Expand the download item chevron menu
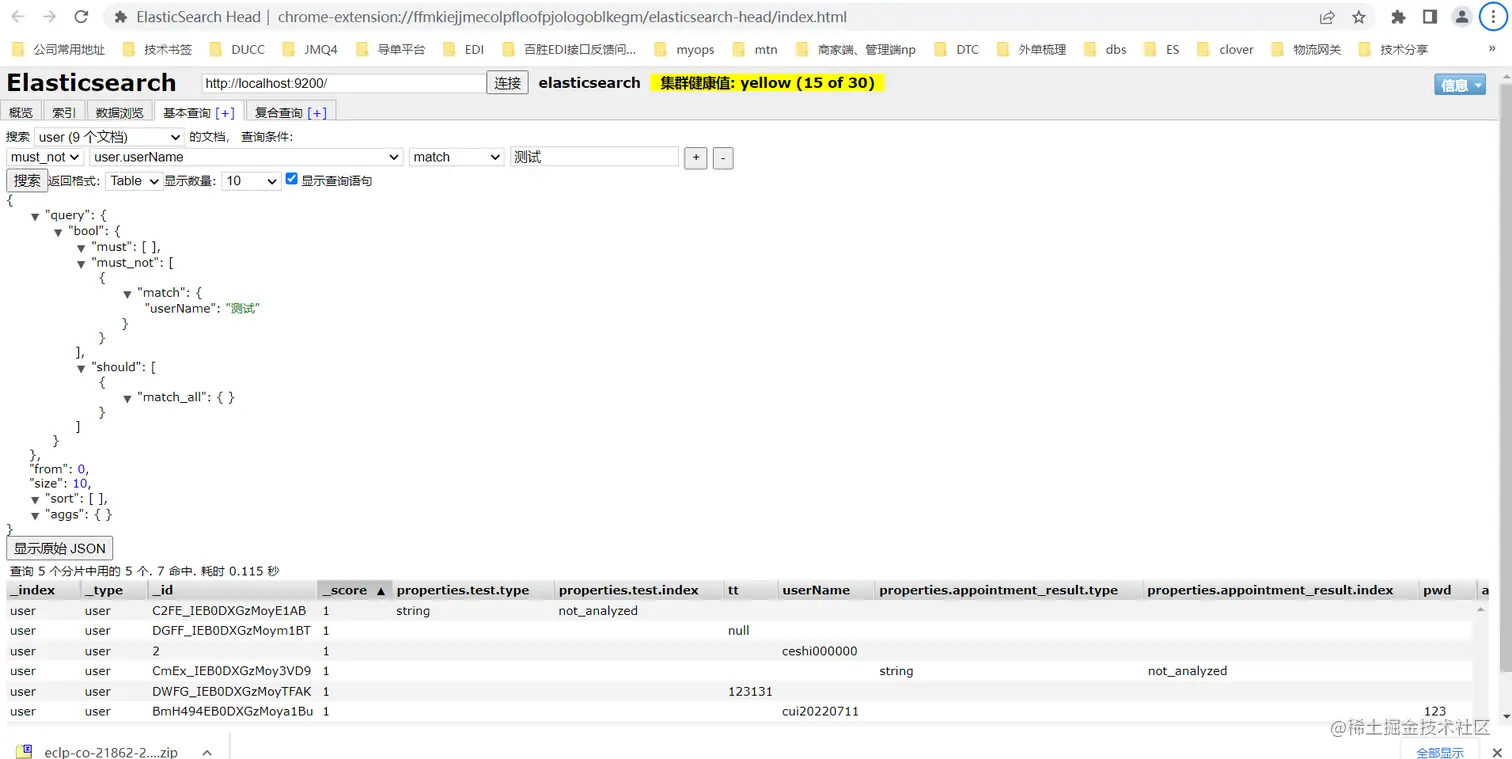Image resolution: width=1512 pixels, height=759 pixels. click(207, 752)
